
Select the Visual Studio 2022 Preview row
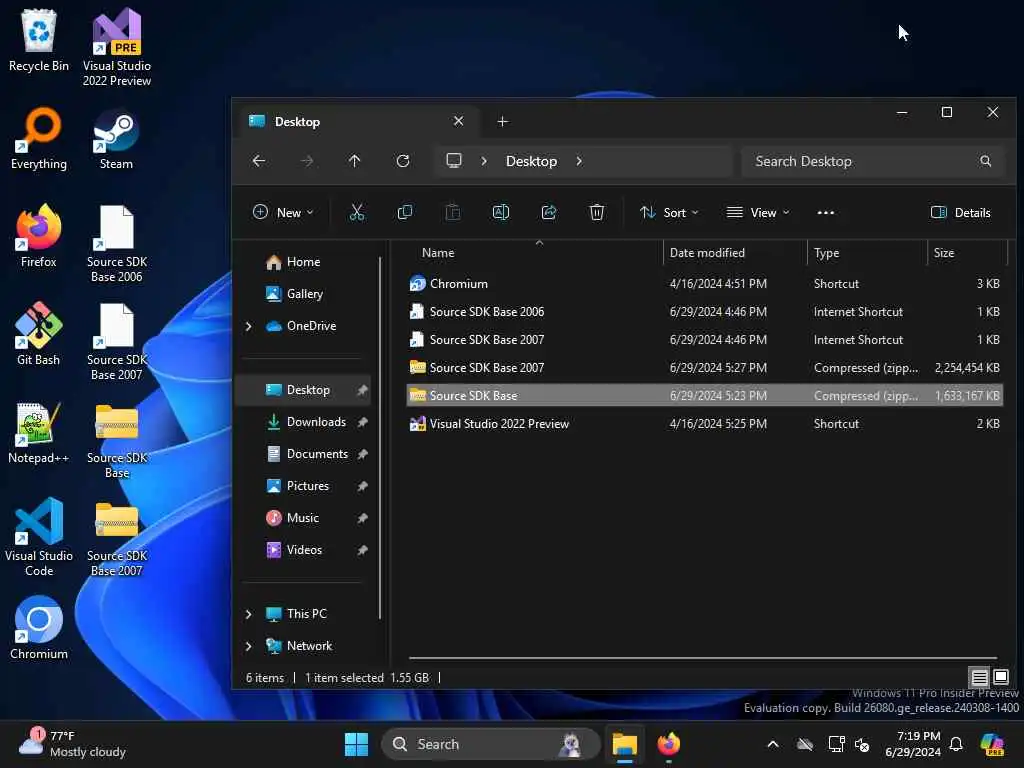(704, 424)
